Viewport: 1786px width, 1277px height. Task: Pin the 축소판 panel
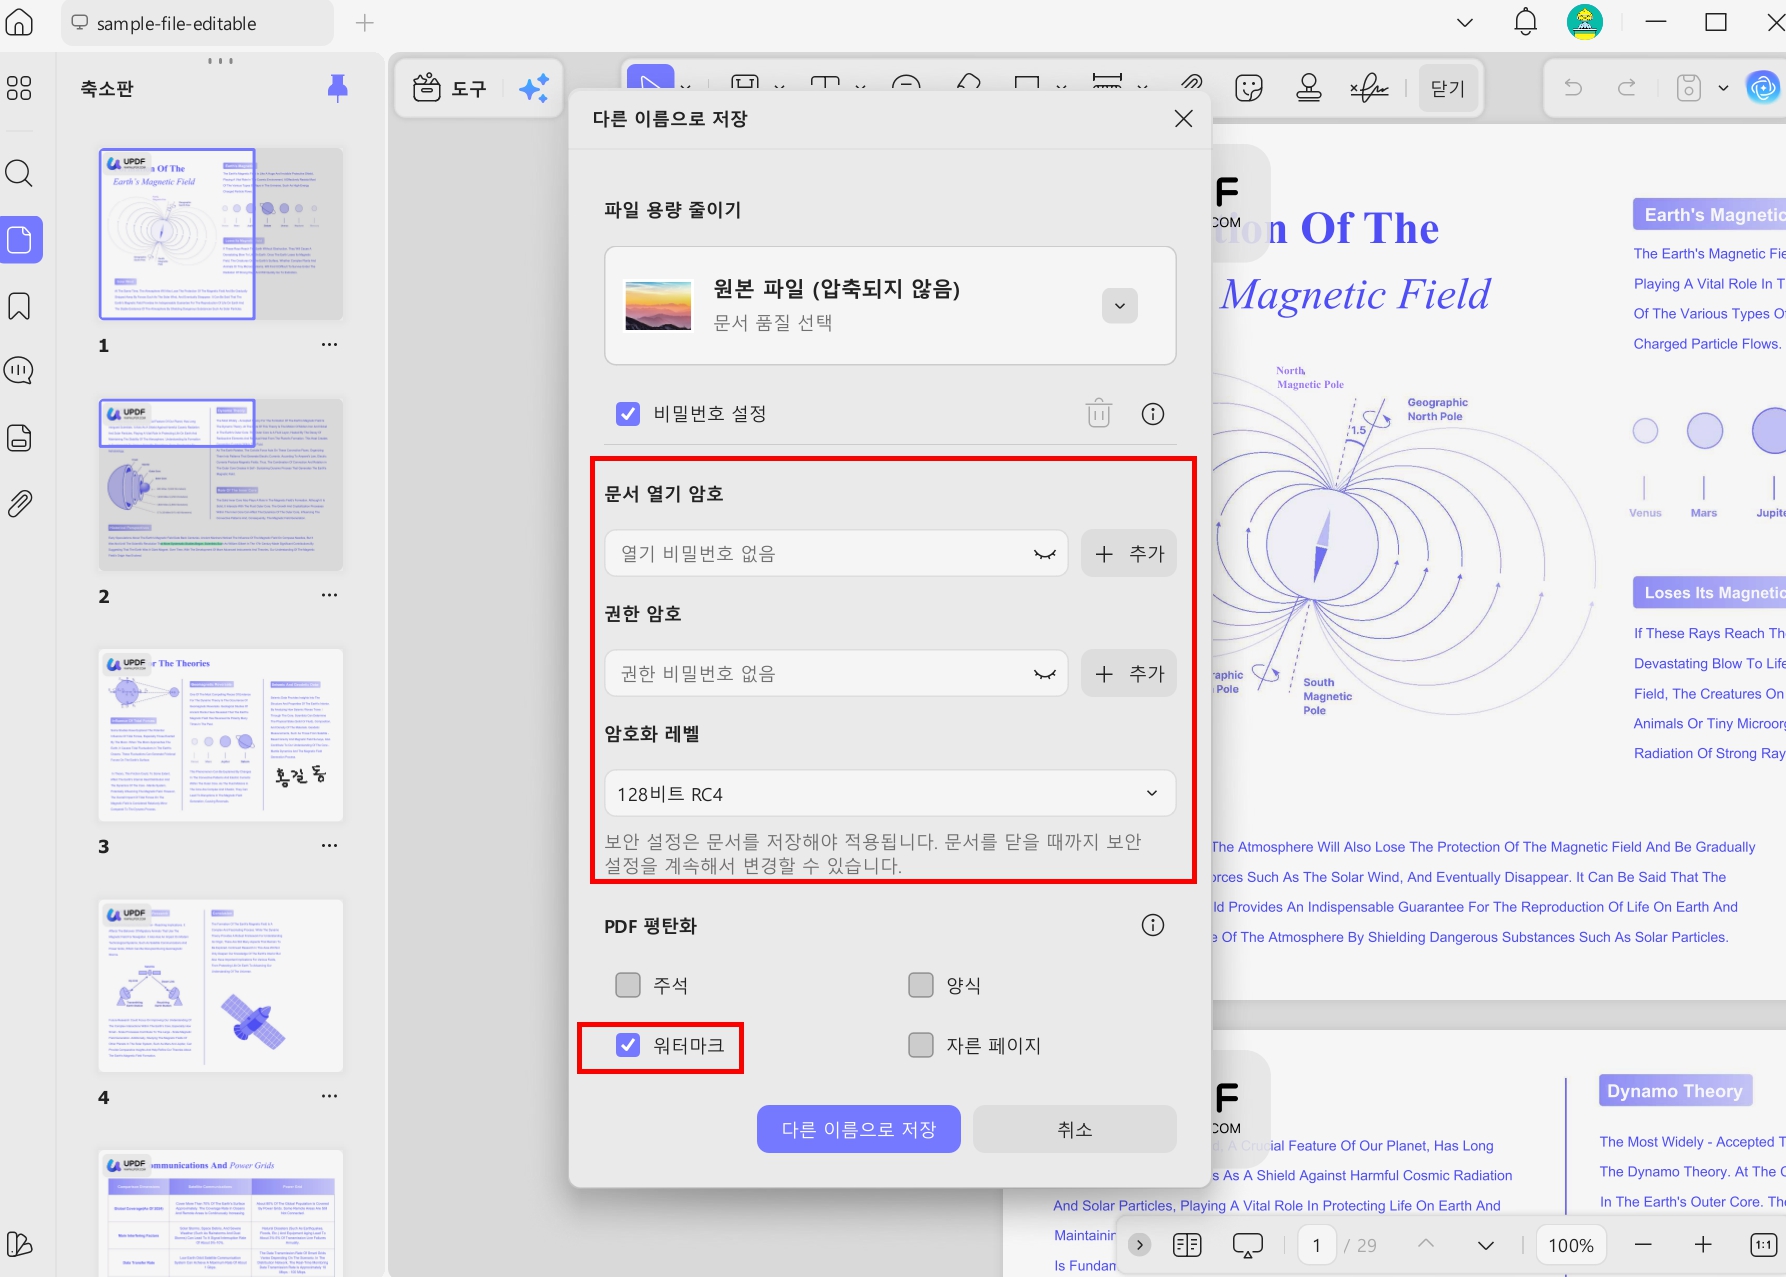(x=338, y=88)
